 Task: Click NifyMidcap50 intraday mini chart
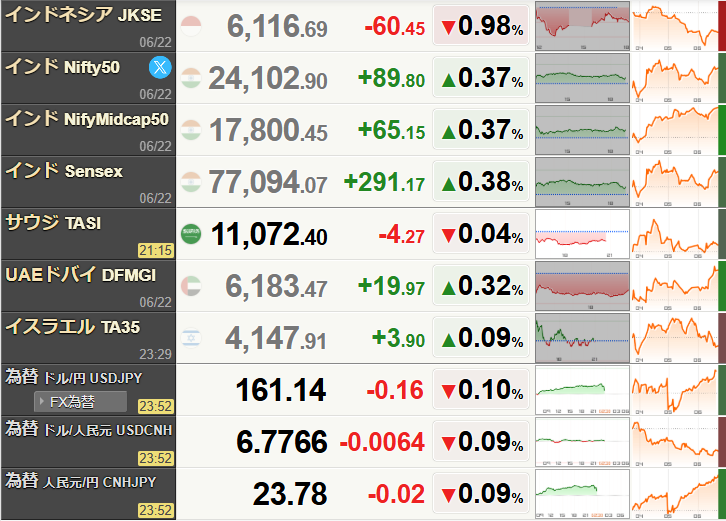582,130
